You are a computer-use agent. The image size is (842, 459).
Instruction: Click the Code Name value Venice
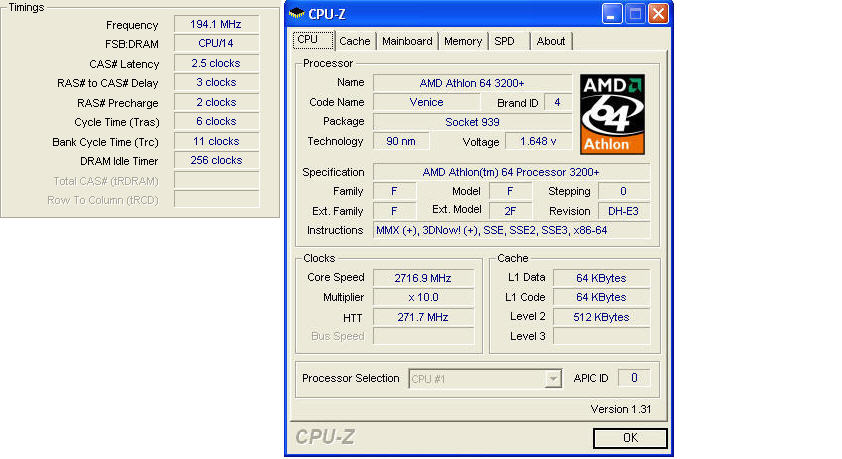pyautogui.click(x=426, y=102)
